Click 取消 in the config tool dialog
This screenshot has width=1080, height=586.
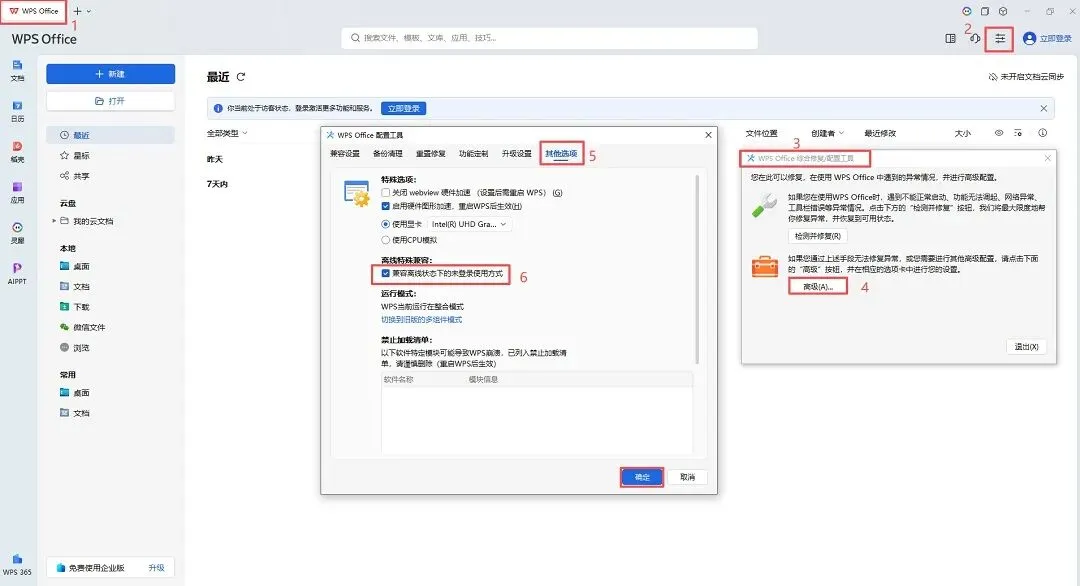click(687, 477)
